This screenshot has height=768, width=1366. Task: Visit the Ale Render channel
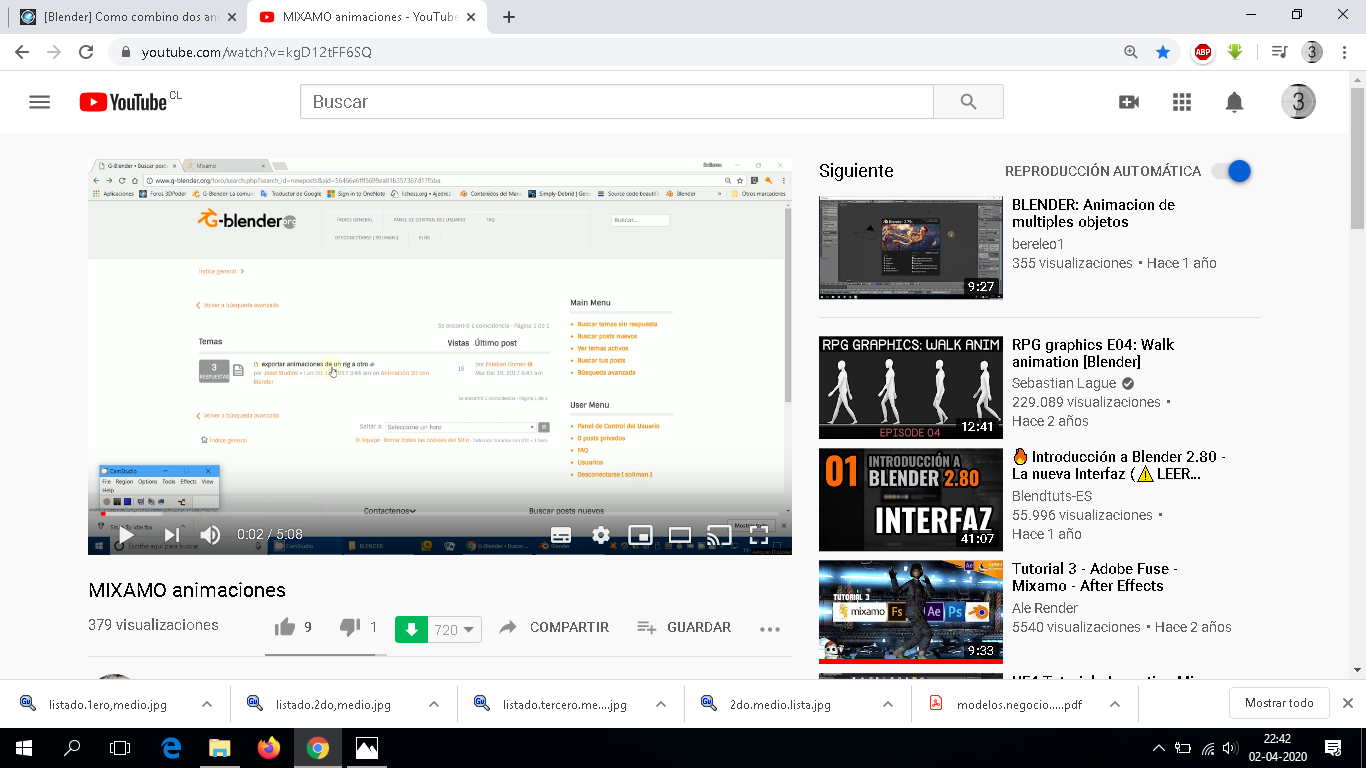click(1045, 608)
